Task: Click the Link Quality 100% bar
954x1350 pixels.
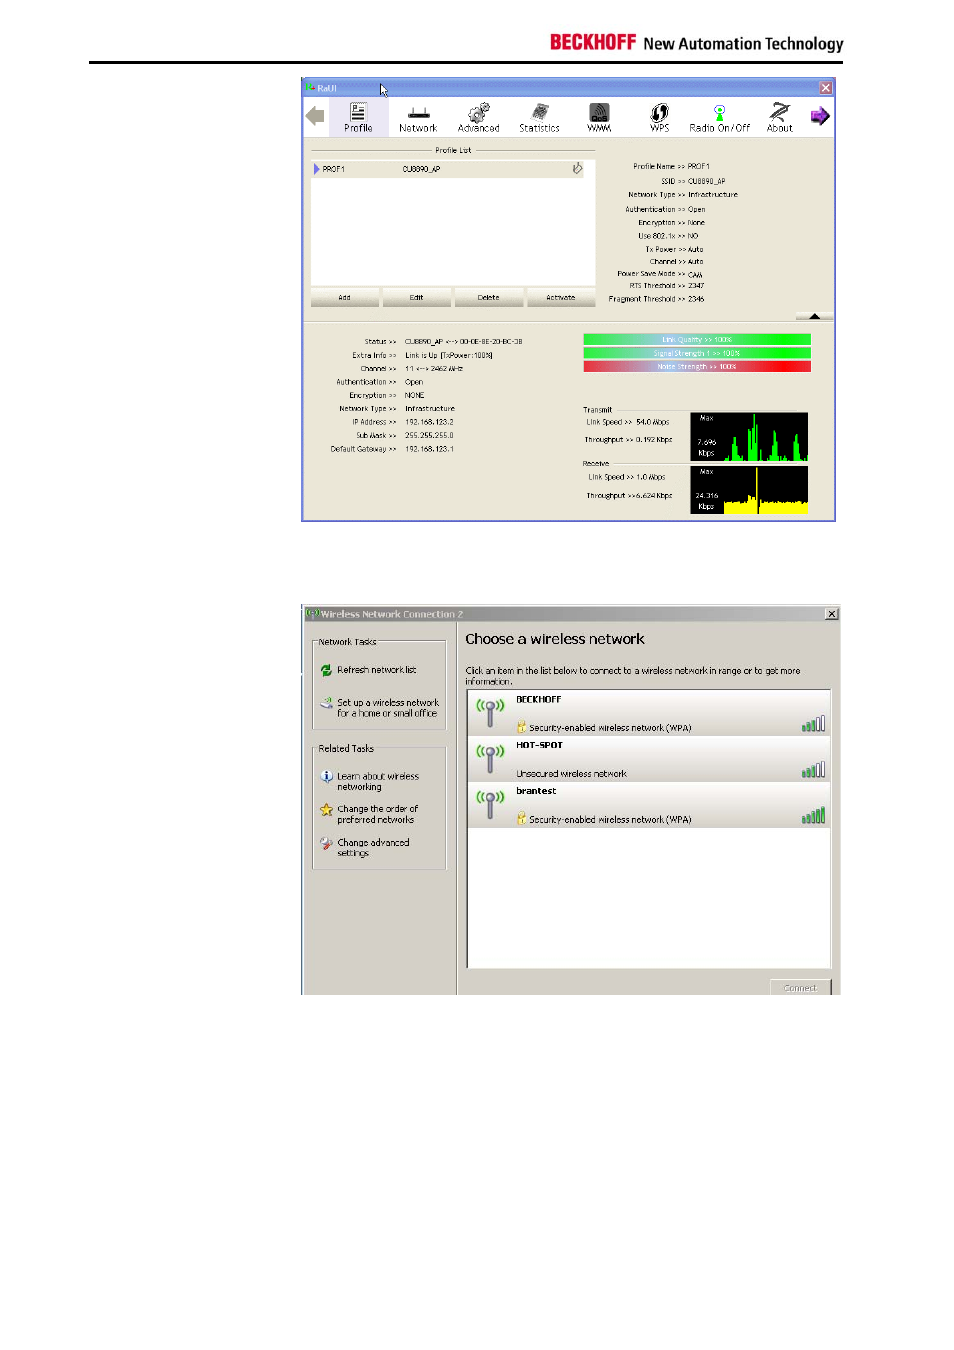Action: [697, 340]
